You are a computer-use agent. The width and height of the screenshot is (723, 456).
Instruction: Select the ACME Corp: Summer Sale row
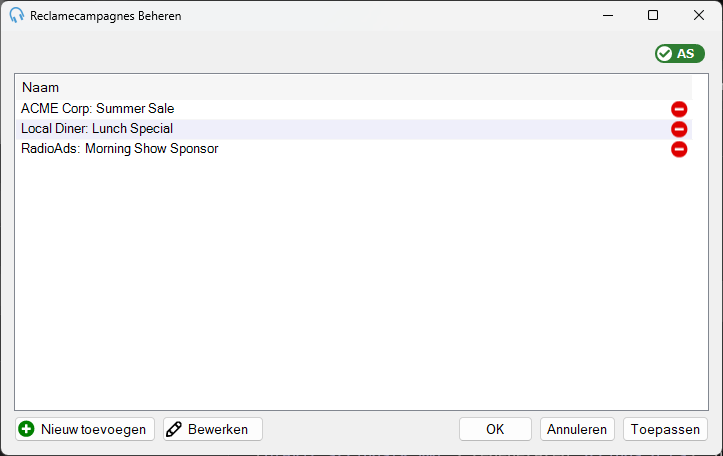[354, 109]
